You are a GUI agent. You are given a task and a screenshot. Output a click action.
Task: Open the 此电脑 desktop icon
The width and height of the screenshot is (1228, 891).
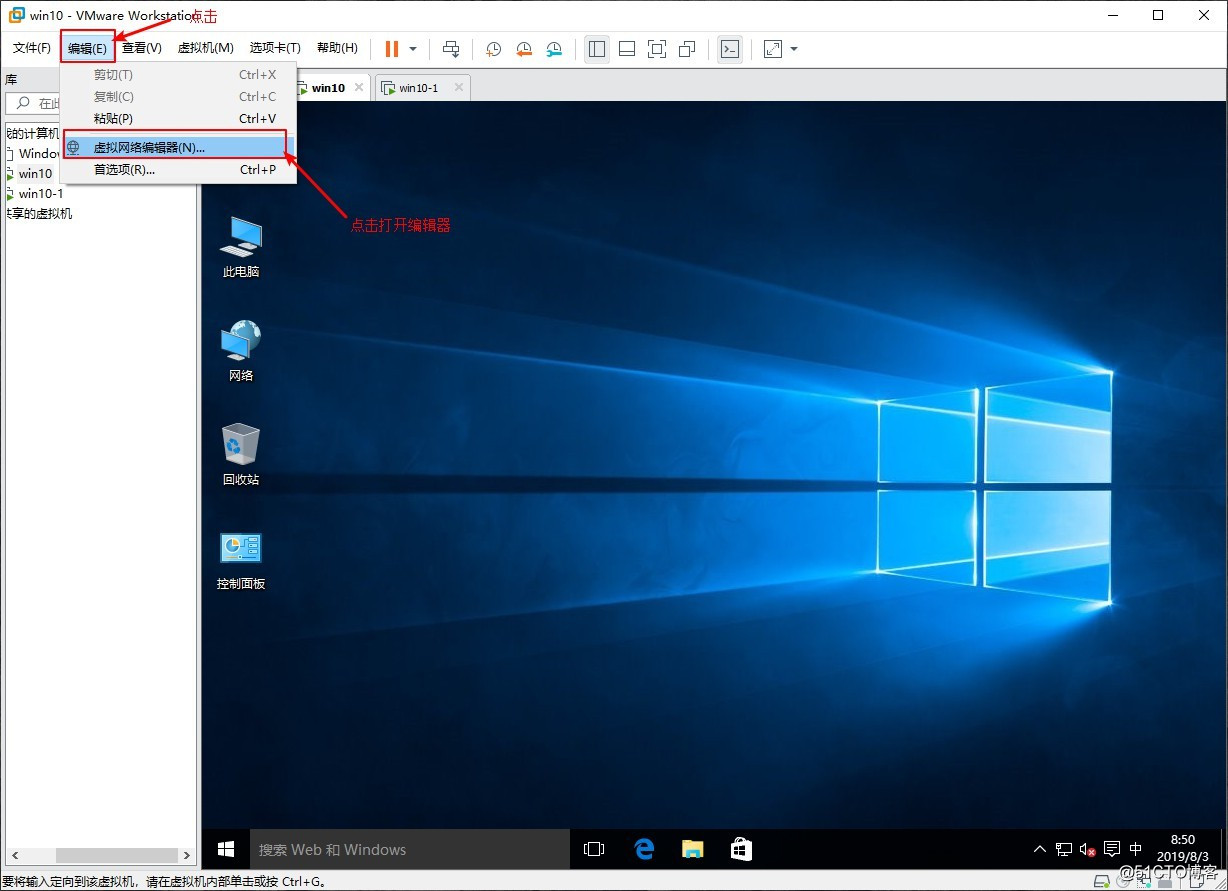241,247
